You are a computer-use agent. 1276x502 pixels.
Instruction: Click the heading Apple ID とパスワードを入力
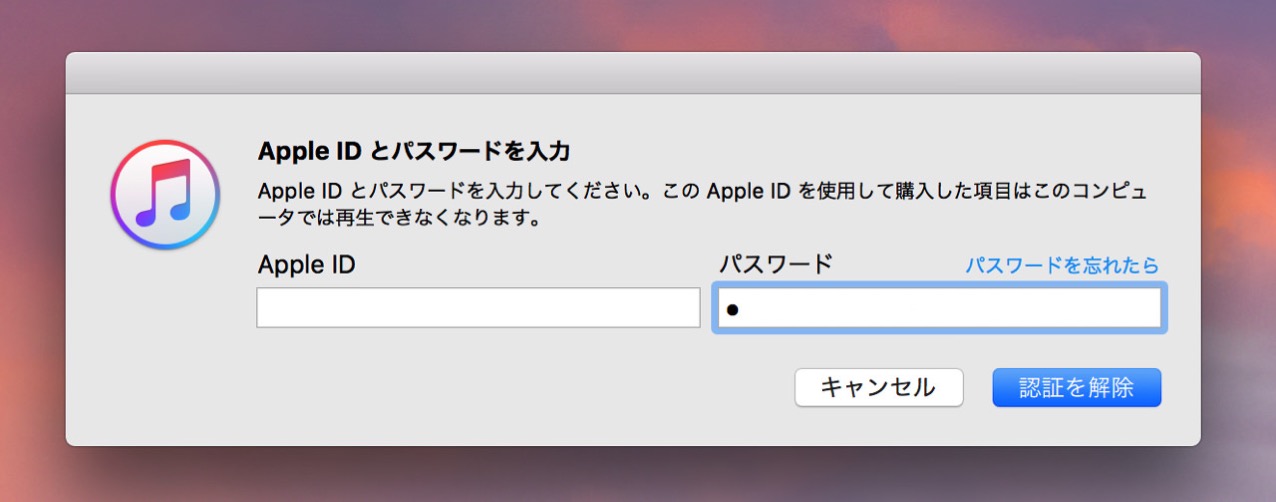pyautogui.click(x=414, y=151)
